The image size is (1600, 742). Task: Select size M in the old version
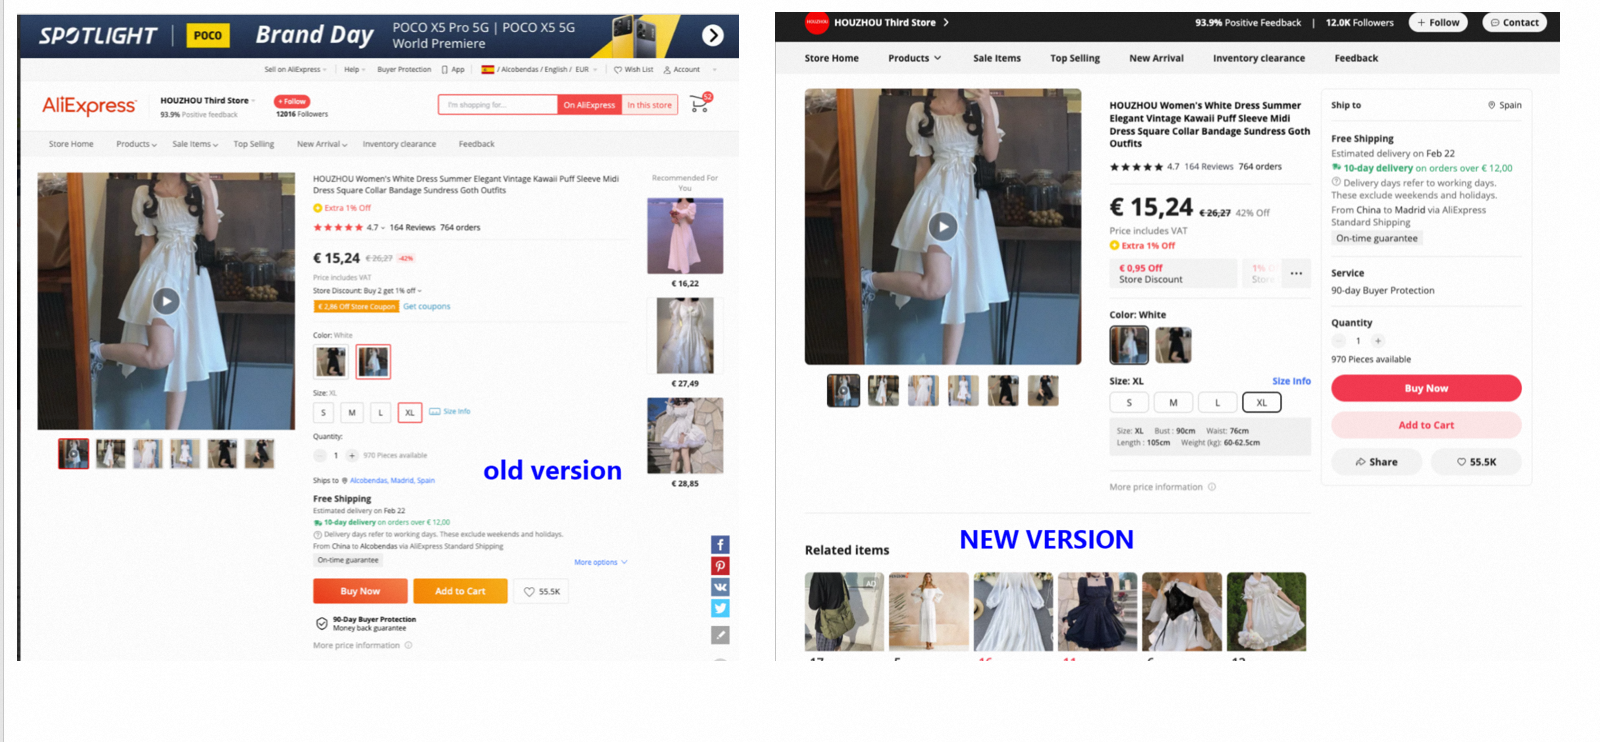pos(352,412)
